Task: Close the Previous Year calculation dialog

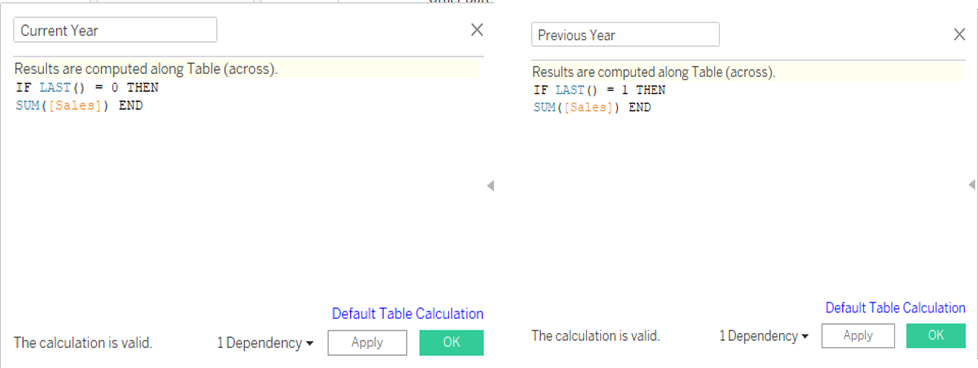Action: tap(960, 35)
